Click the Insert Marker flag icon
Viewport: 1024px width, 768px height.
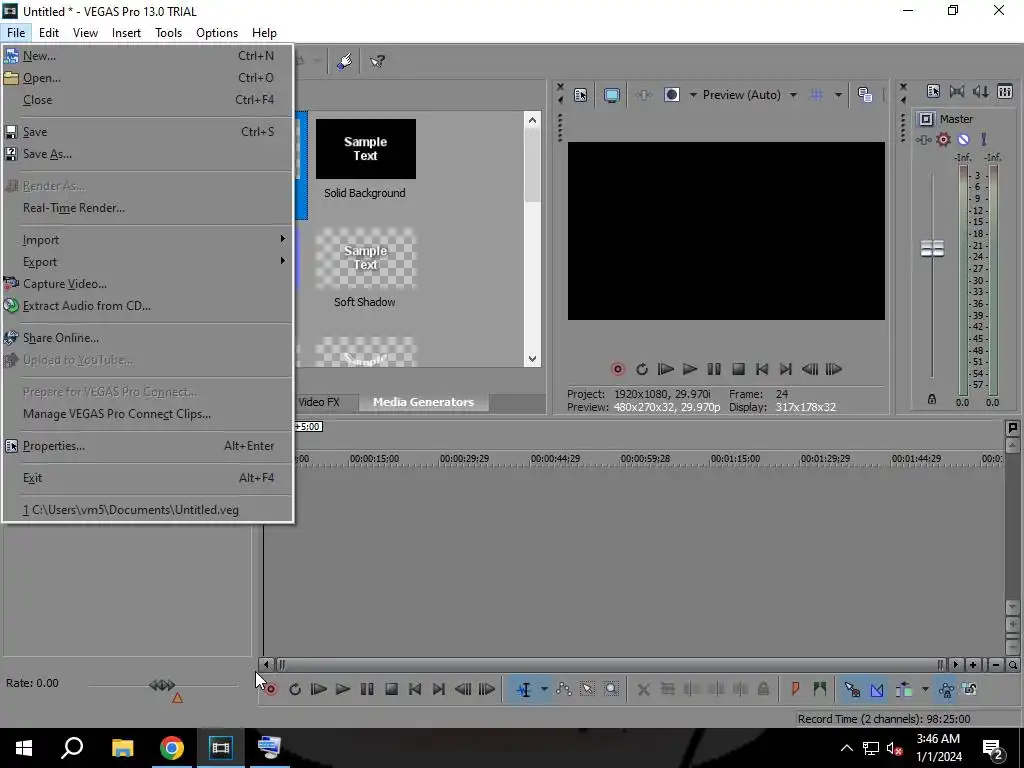point(795,689)
